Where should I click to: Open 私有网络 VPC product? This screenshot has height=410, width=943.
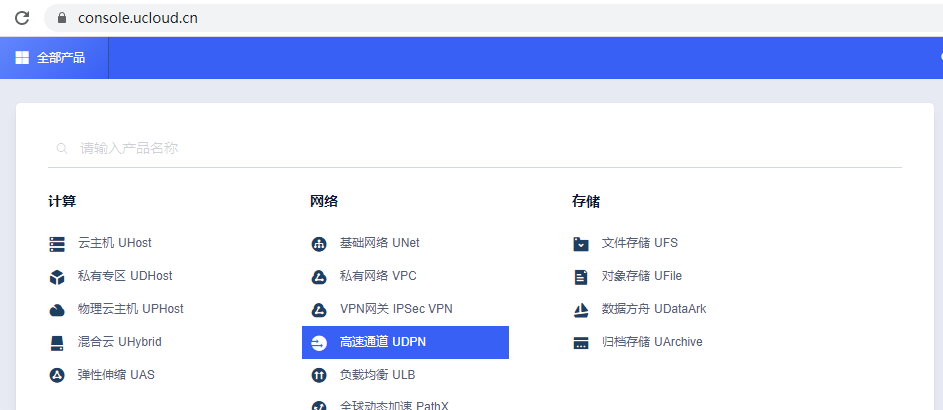pyautogui.click(x=378, y=276)
